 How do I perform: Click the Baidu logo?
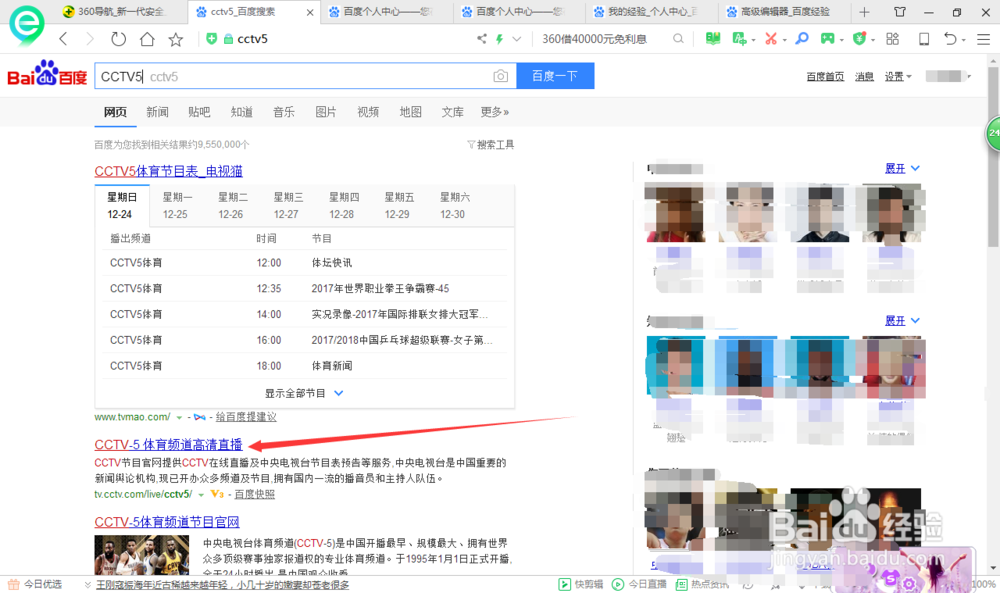pyautogui.click(x=47, y=73)
